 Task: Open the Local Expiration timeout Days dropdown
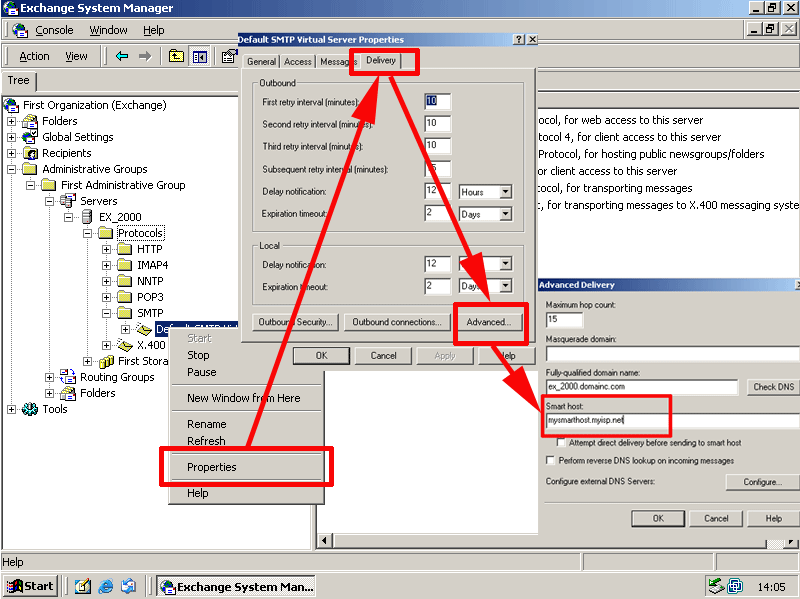505,286
